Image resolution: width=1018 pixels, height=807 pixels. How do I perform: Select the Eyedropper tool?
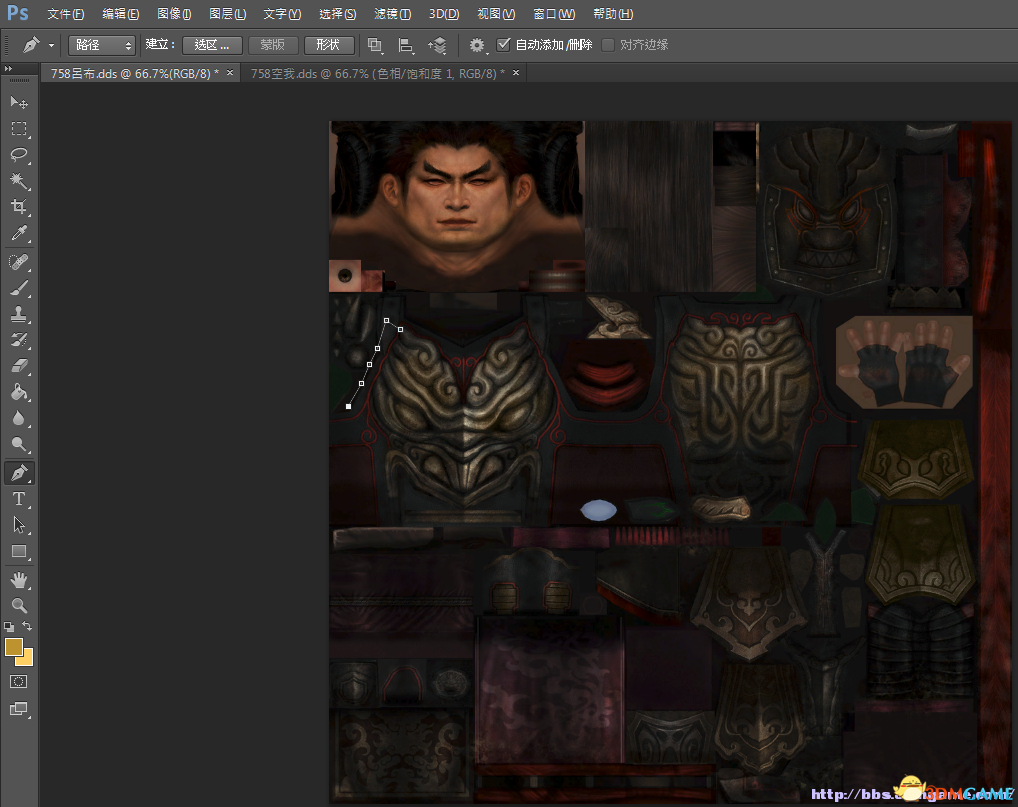(x=18, y=234)
